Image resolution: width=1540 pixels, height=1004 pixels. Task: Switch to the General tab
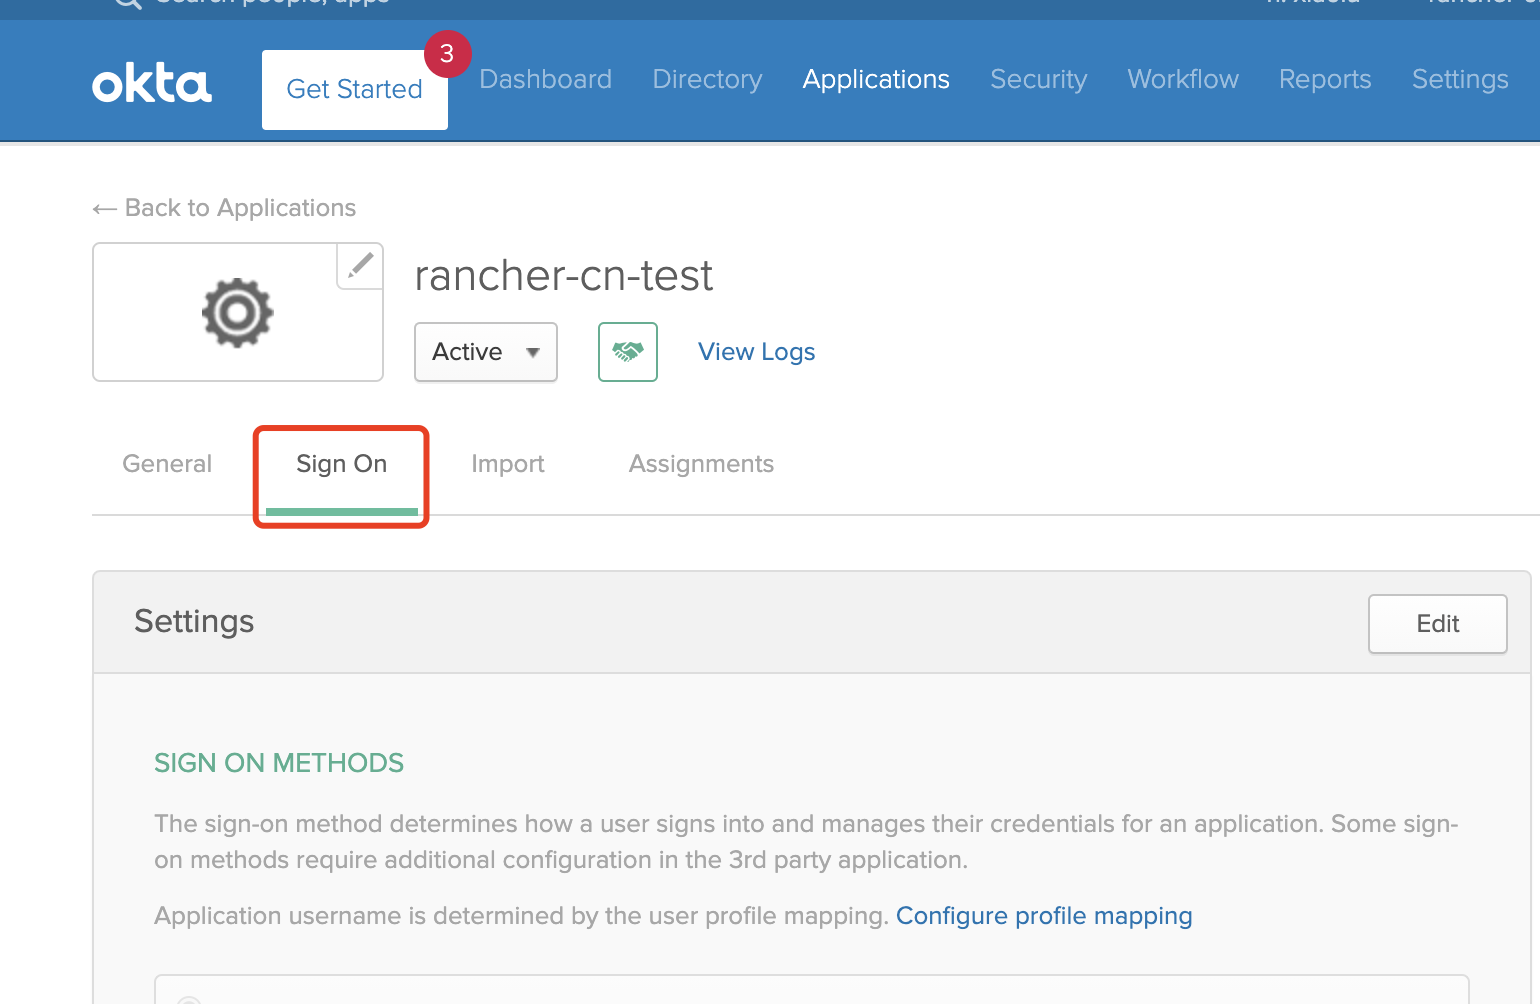pos(167,464)
